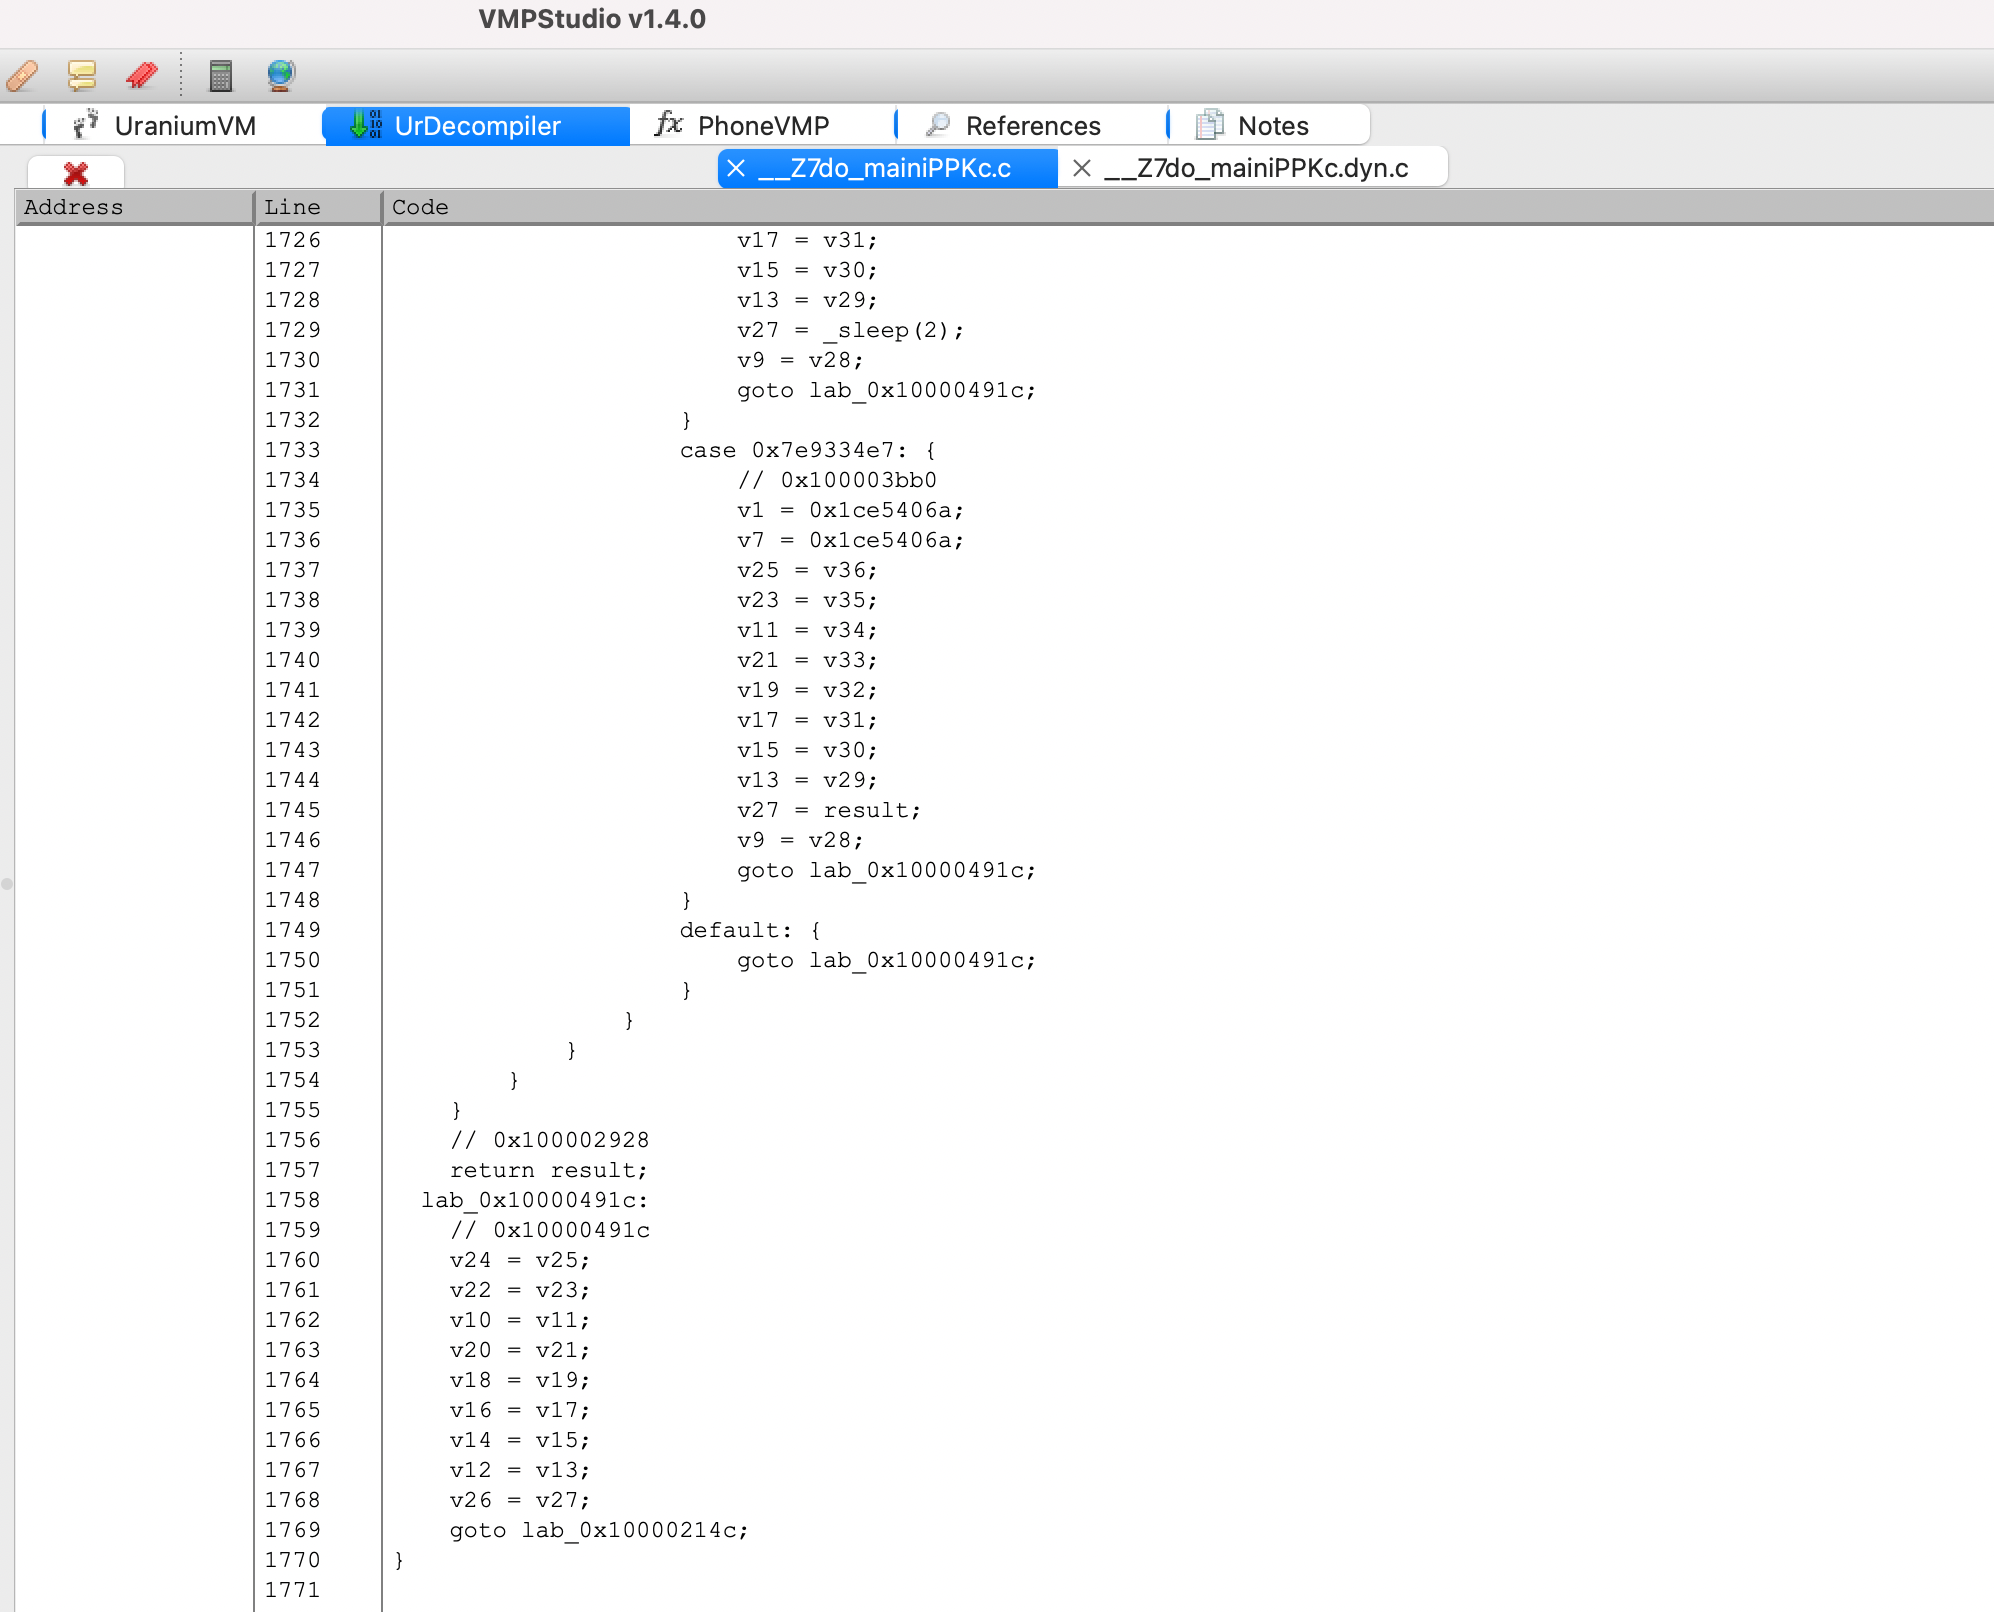Click the bandage patch icon in toolbar
Viewport: 1994px width, 1612px height.
[22, 75]
